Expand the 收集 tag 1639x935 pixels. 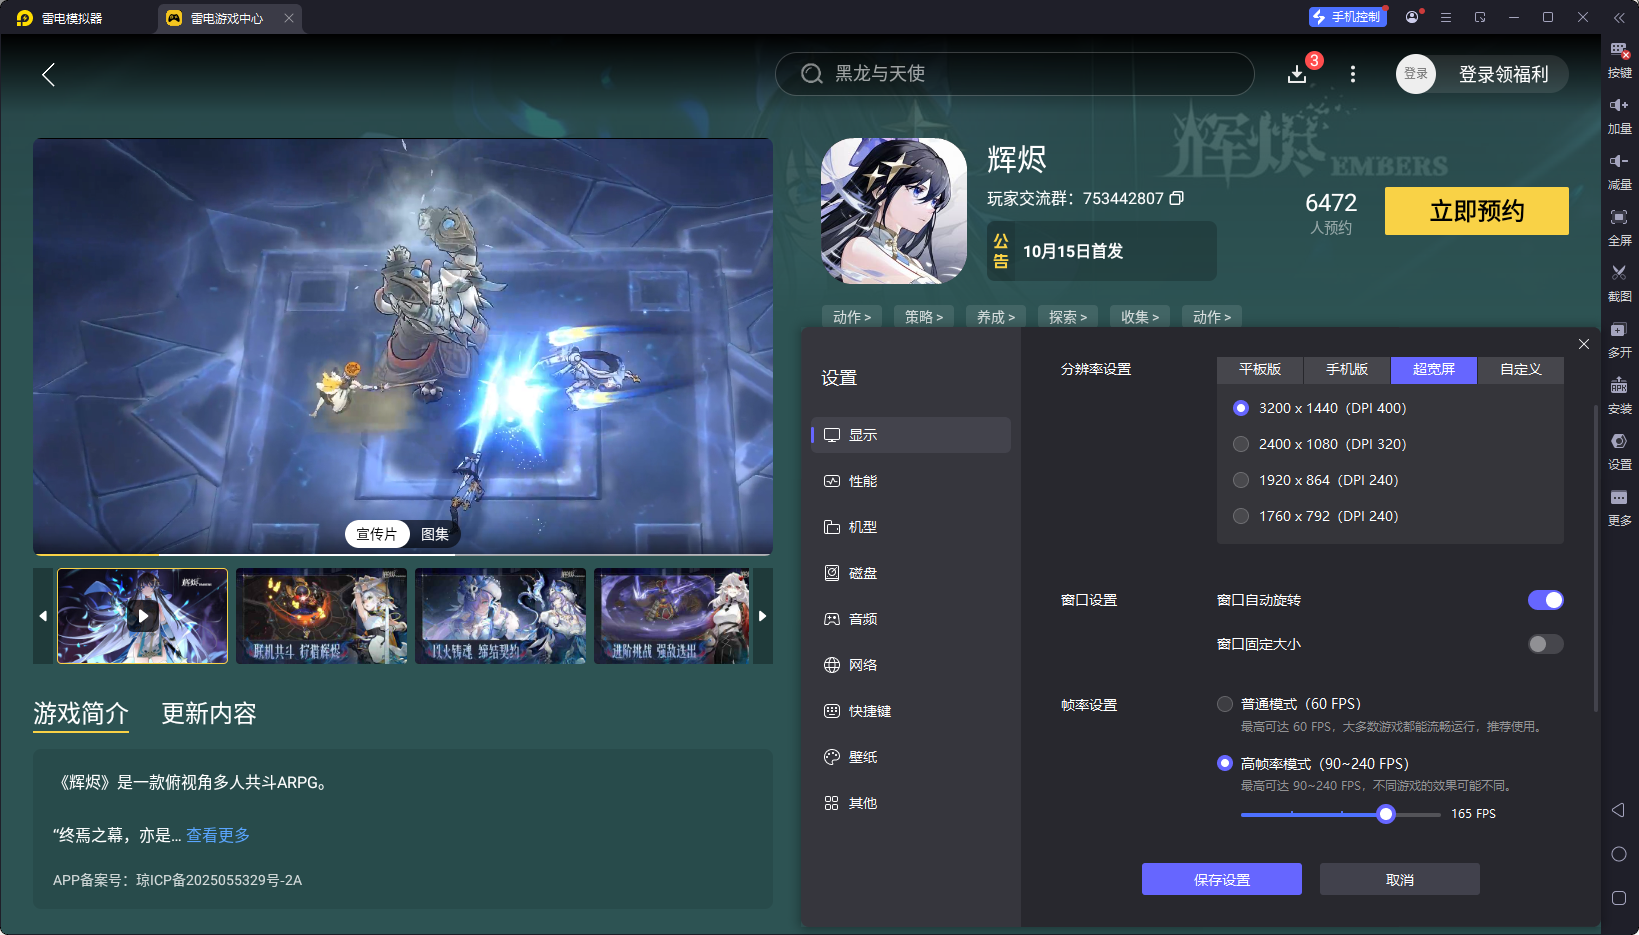[1140, 317]
